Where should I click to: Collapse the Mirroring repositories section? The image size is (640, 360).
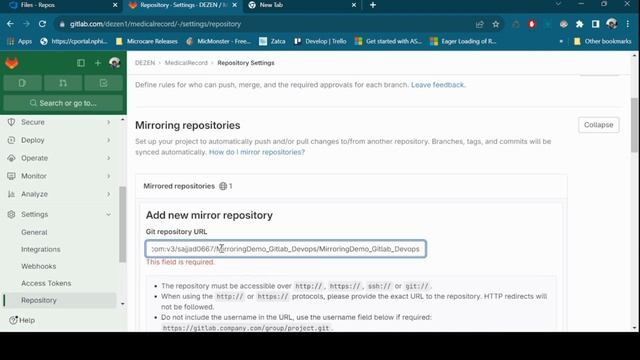pyautogui.click(x=598, y=125)
